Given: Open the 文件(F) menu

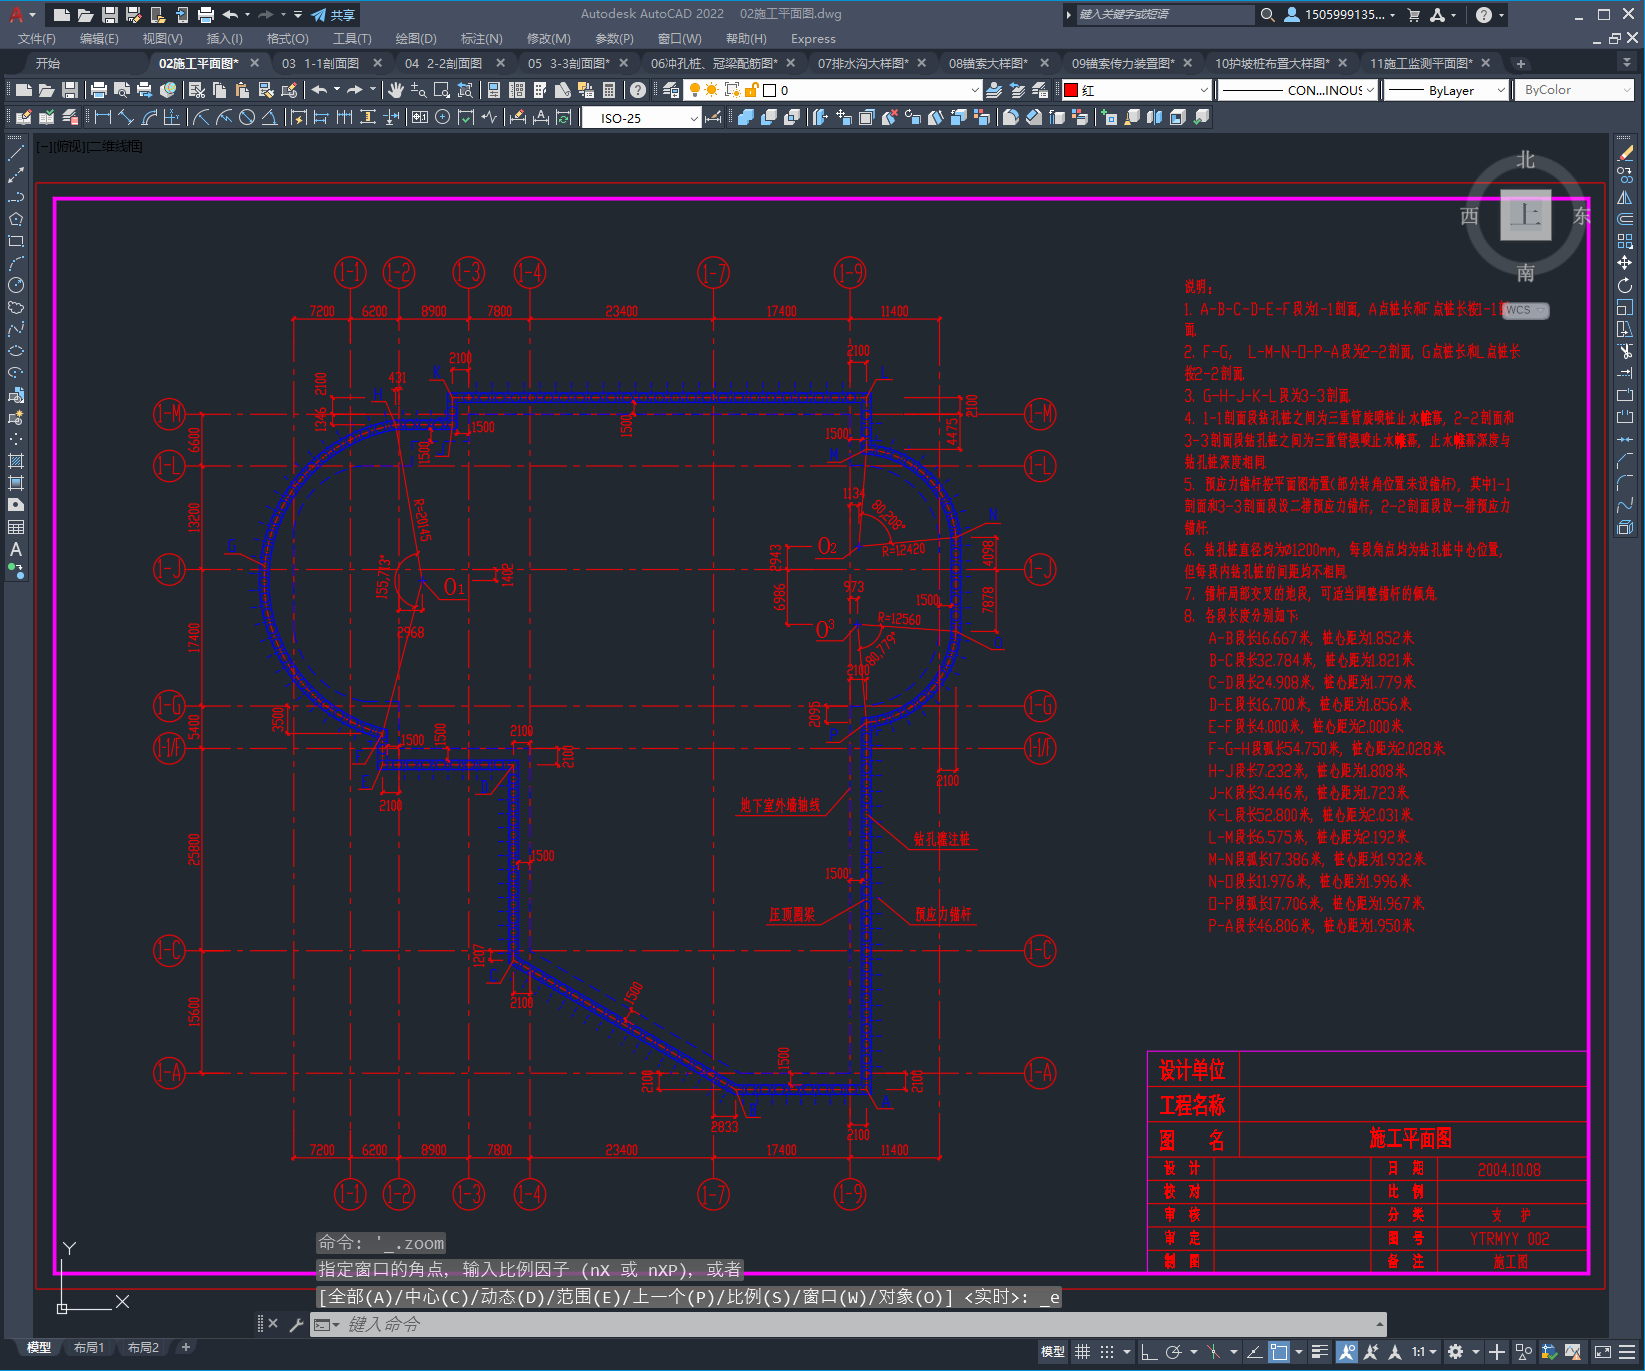Looking at the screenshot, I should [37, 39].
